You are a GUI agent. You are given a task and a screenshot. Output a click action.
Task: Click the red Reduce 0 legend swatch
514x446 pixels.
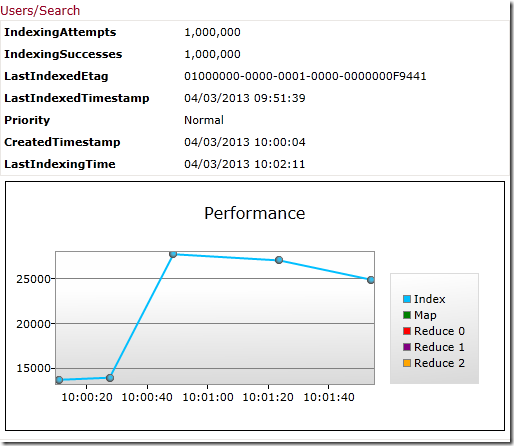407,331
